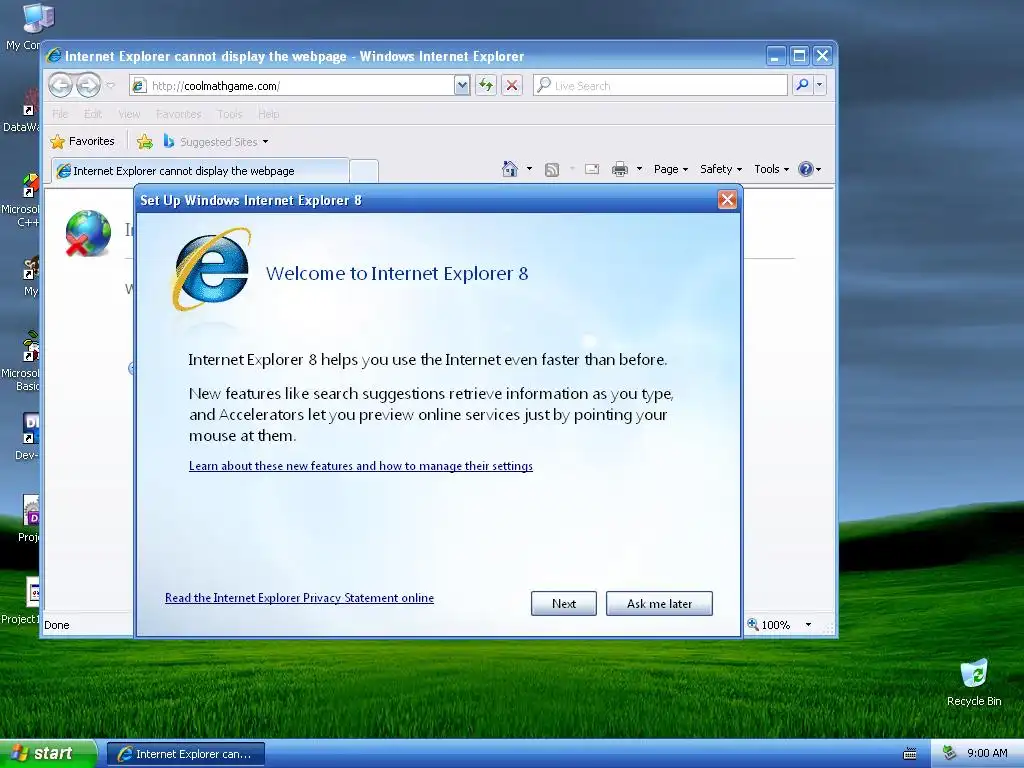Click the Live Search input box
This screenshot has width=1024, height=768.
(x=660, y=86)
